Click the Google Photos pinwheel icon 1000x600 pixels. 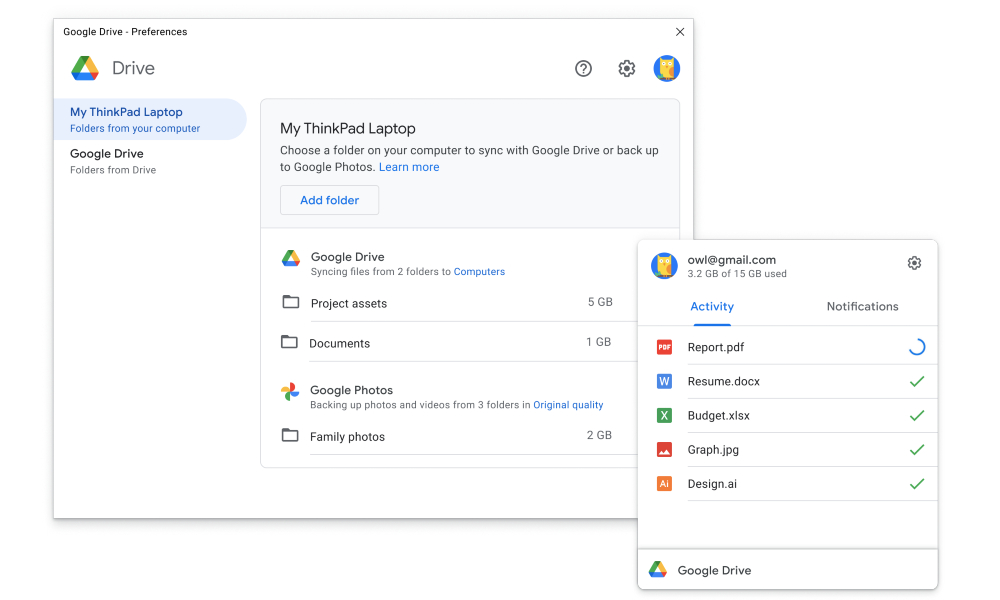point(290,391)
